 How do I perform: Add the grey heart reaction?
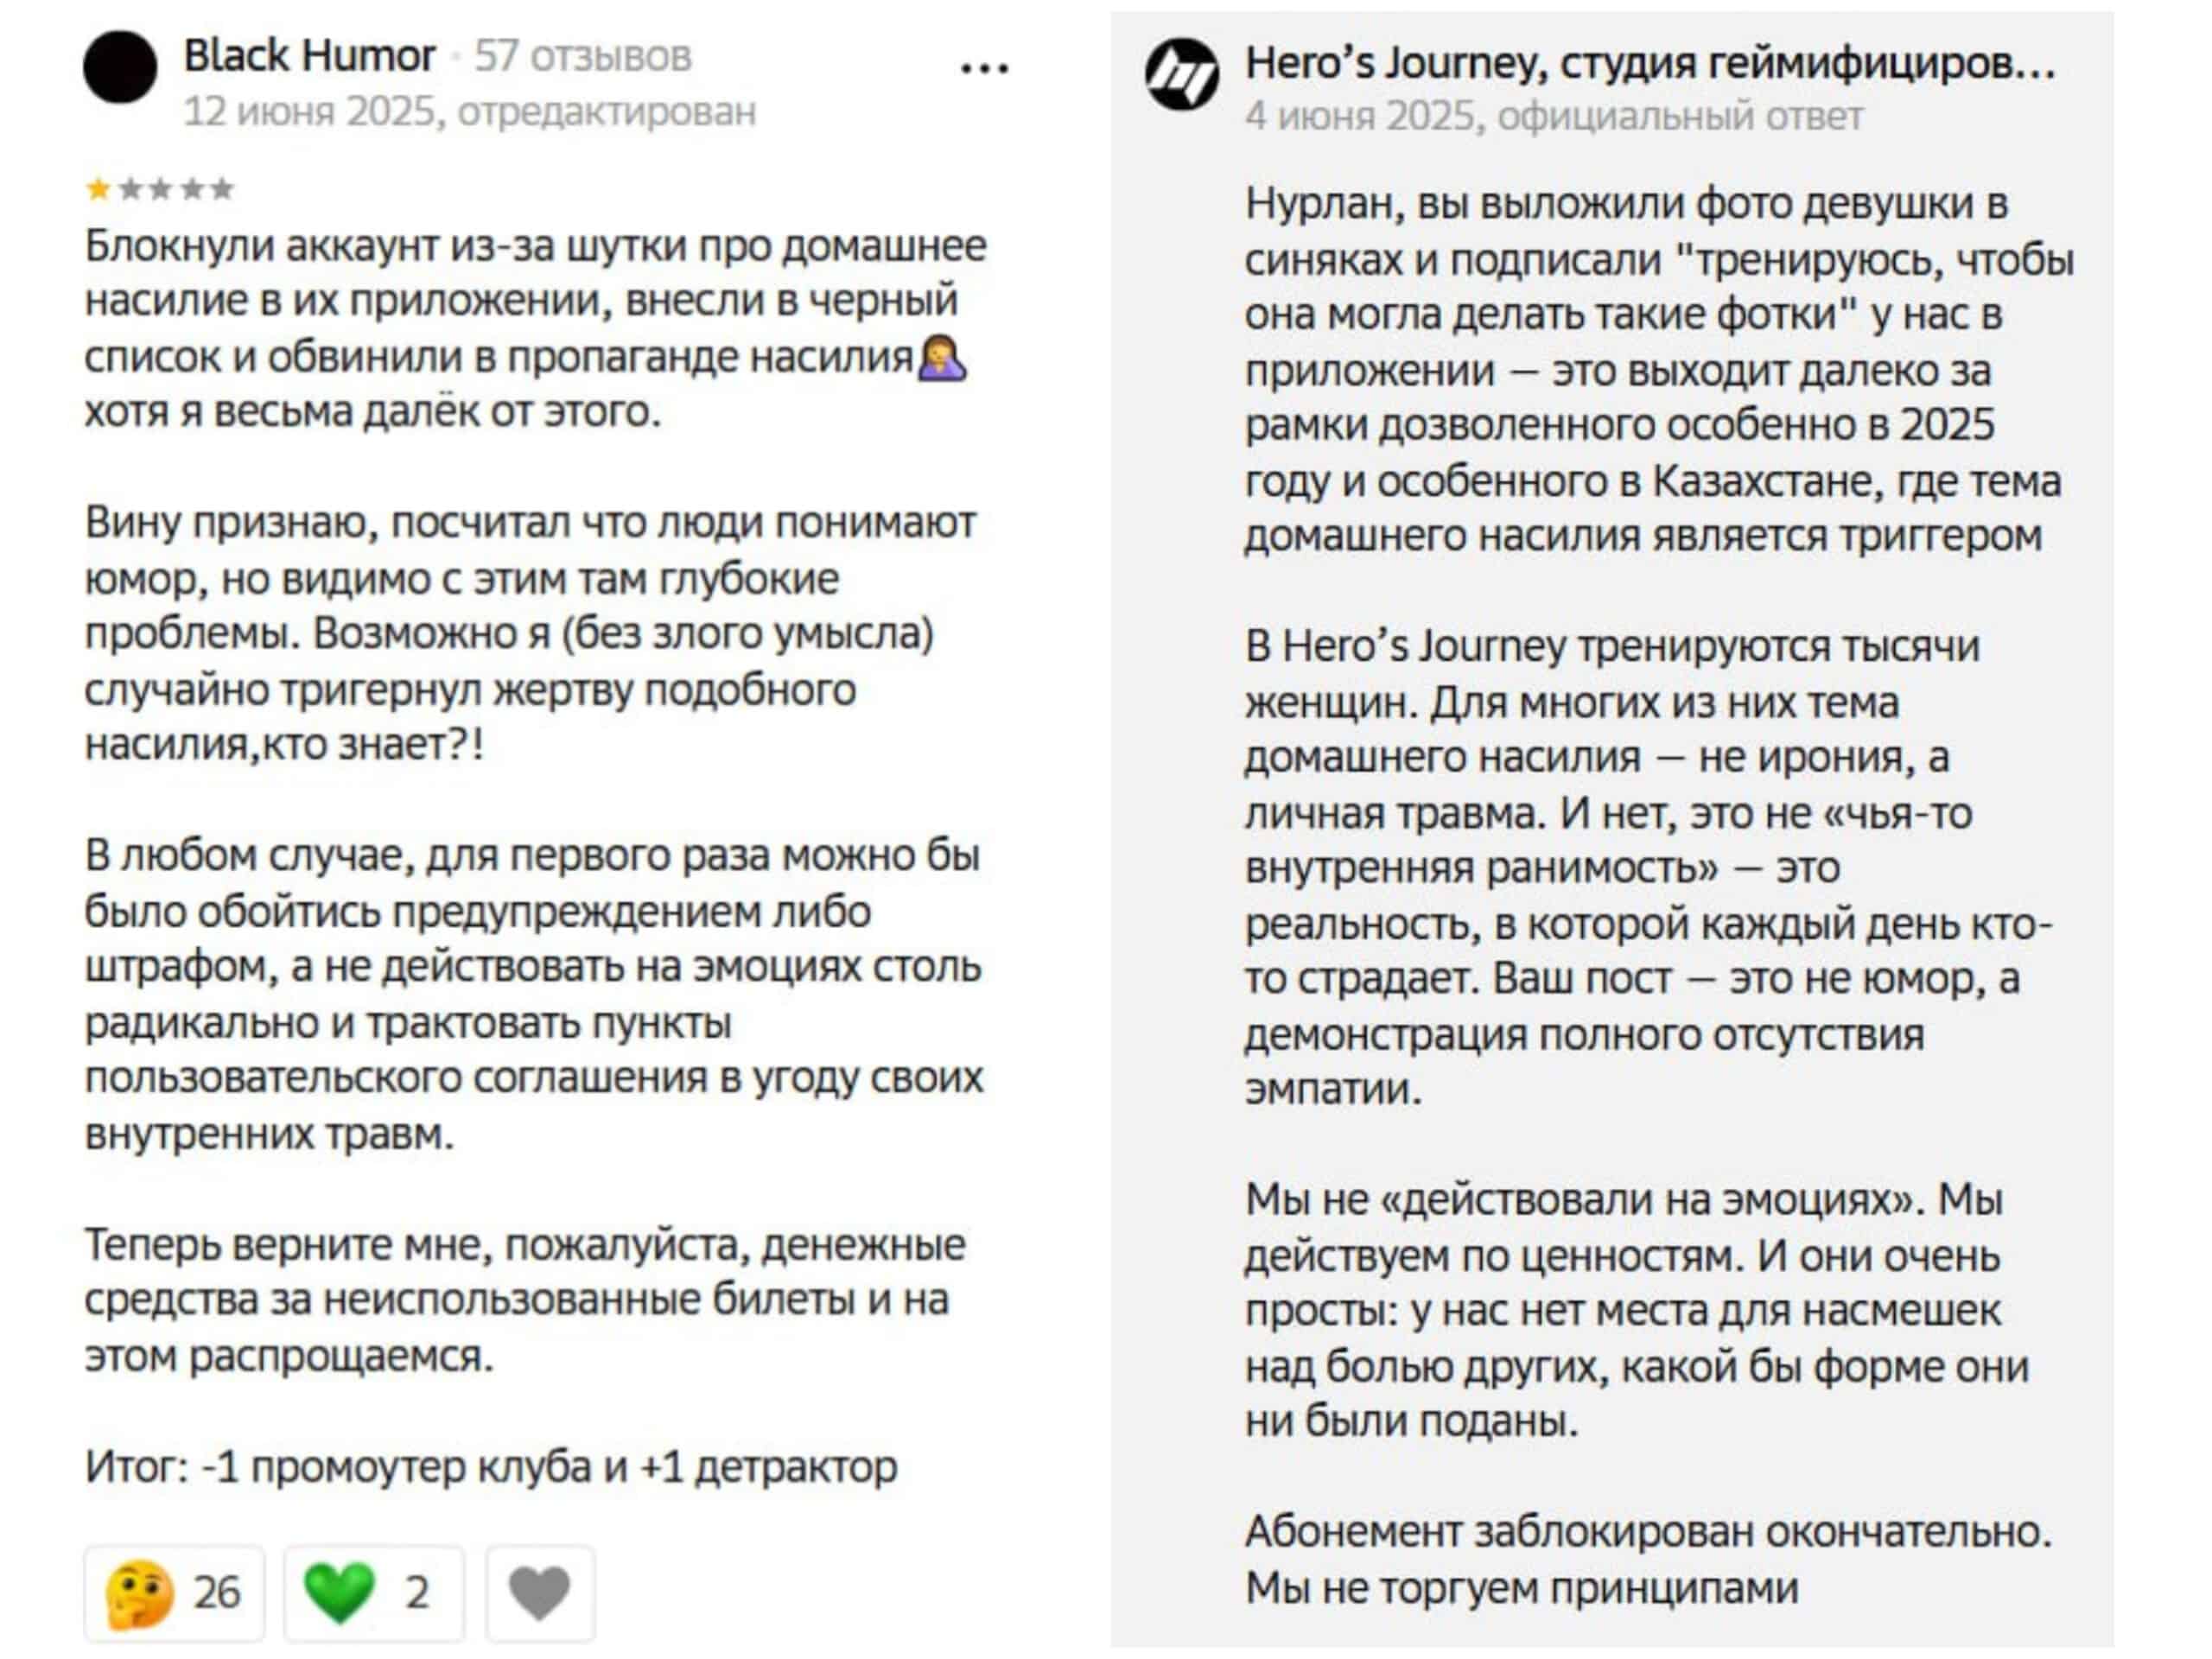540,1592
